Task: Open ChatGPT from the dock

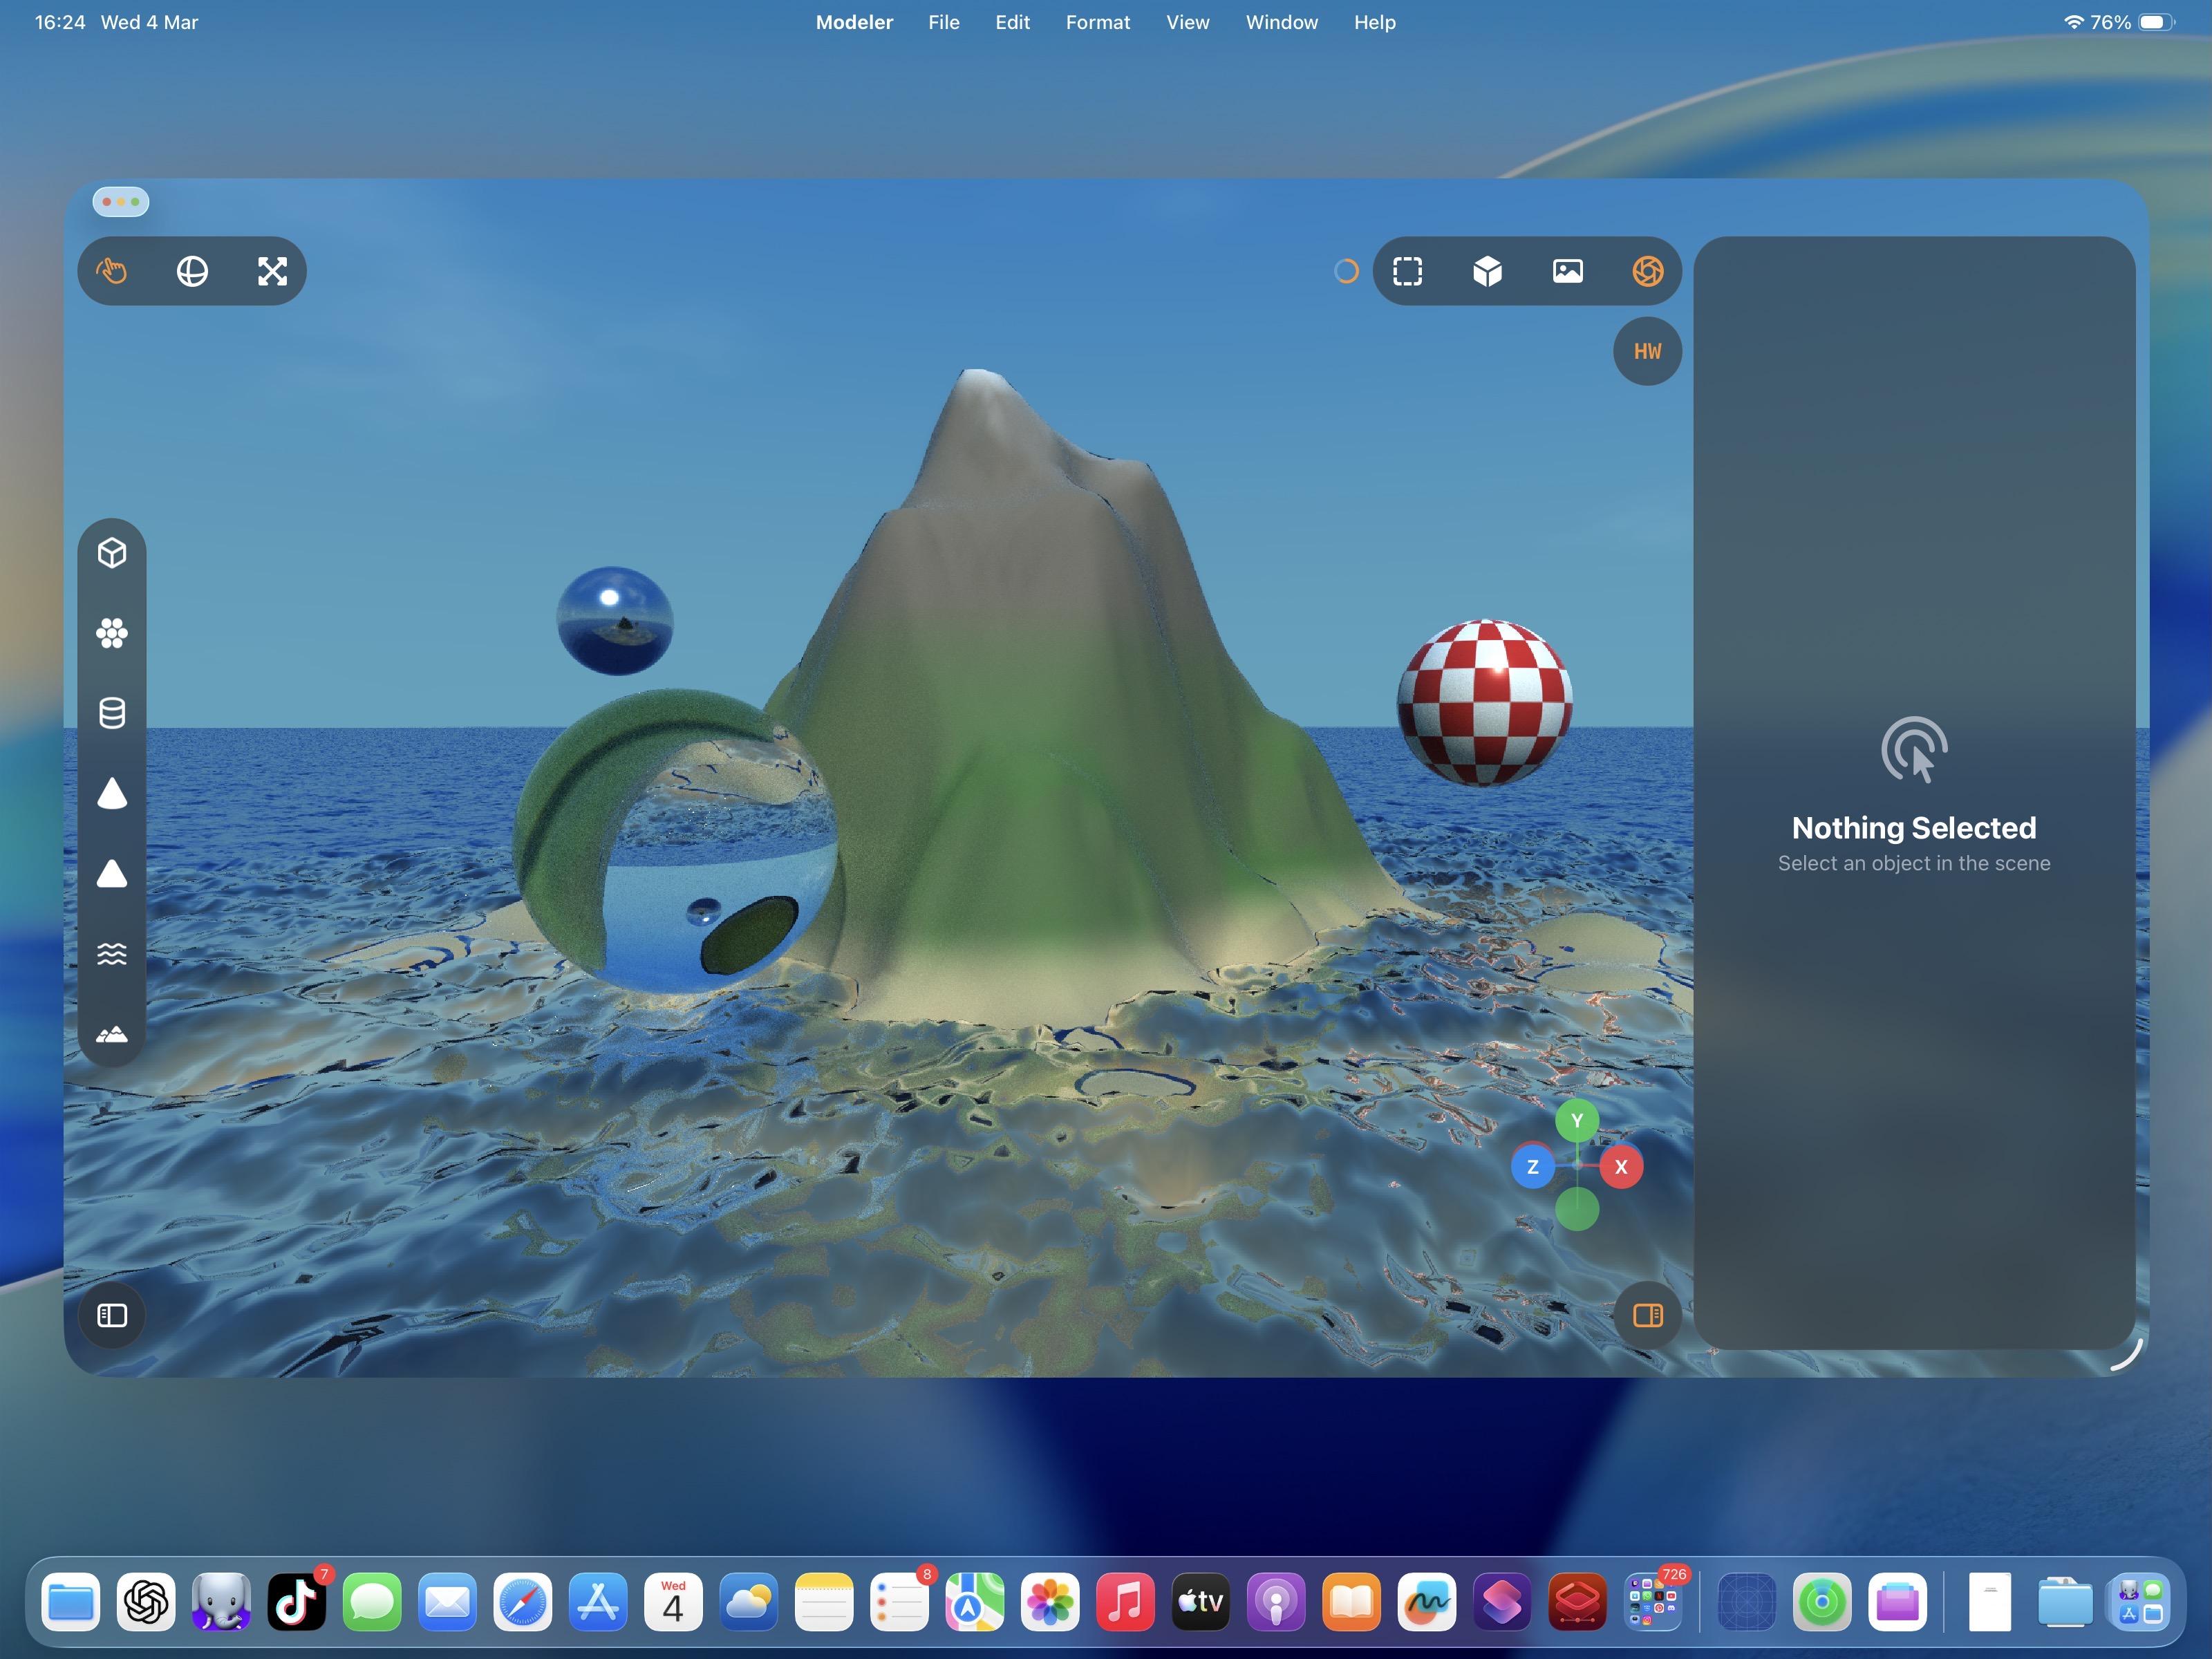Action: click(x=146, y=1603)
